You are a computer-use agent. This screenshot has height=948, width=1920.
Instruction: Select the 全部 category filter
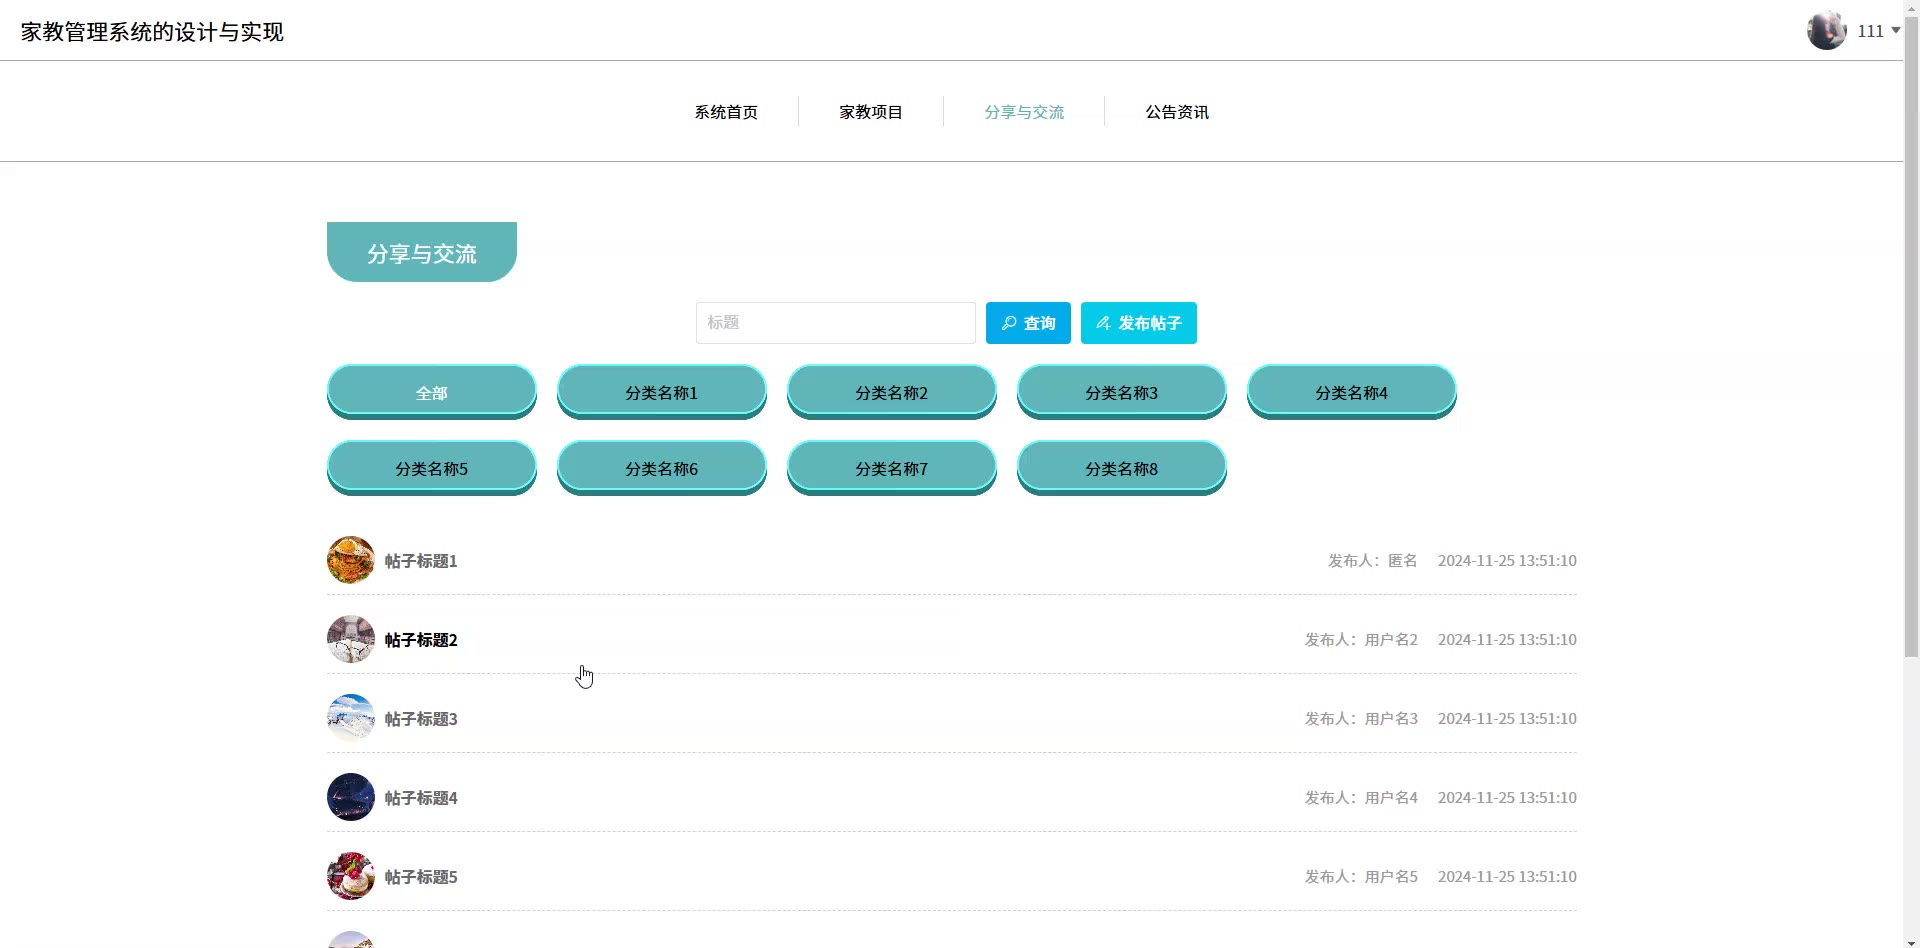click(x=431, y=392)
